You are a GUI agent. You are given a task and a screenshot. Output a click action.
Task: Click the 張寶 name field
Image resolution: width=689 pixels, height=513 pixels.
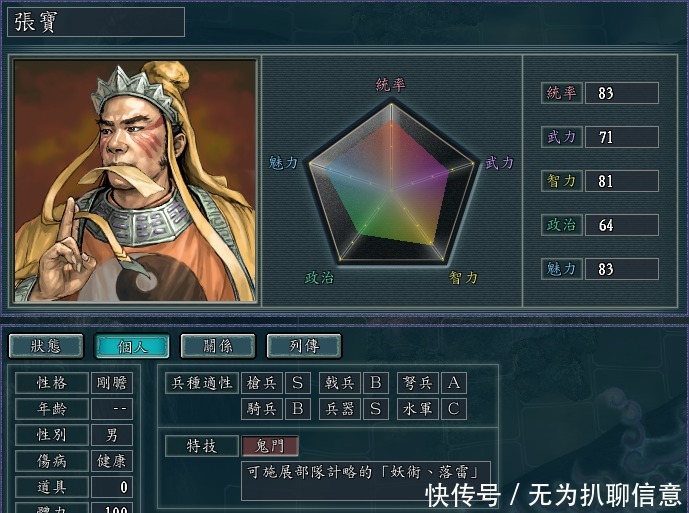[96, 22]
